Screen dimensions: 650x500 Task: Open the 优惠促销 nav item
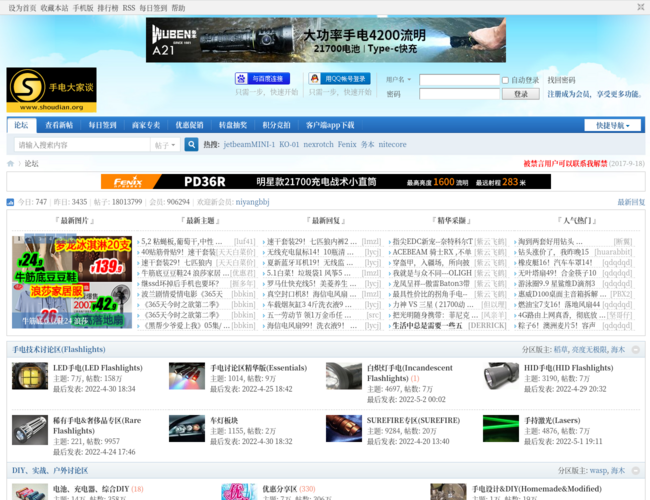point(189,125)
